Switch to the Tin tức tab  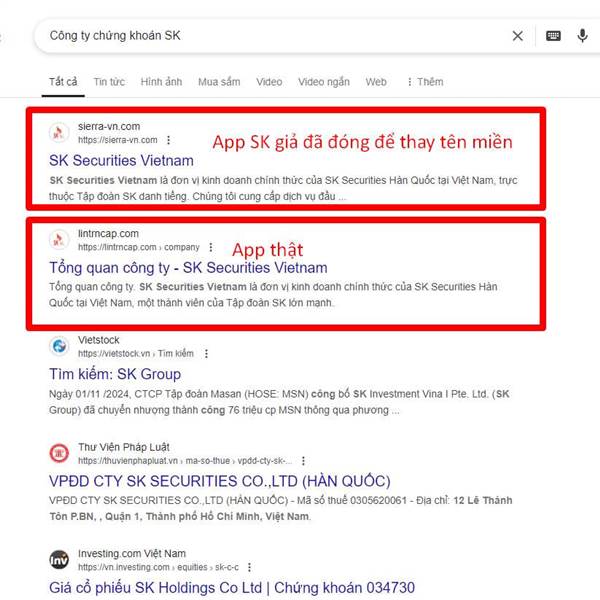109,82
